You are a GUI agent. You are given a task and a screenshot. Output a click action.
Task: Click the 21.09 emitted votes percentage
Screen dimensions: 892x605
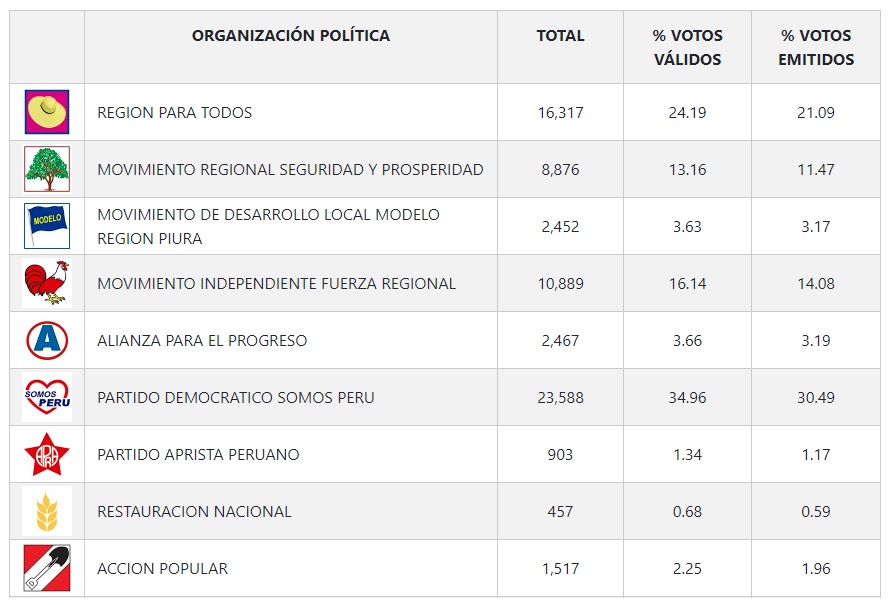pyautogui.click(x=817, y=113)
